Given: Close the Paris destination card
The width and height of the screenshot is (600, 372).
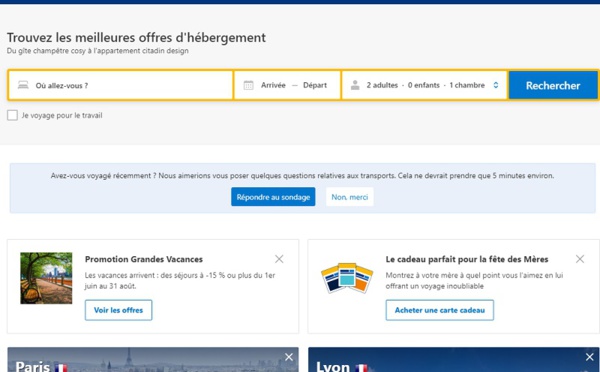Looking at the screenshot, I should 289,357.
